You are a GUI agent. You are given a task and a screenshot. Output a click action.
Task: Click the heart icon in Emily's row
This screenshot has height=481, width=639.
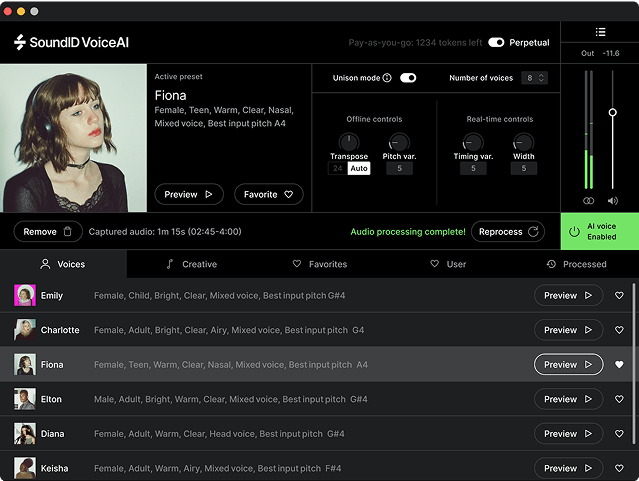point(619,295)
